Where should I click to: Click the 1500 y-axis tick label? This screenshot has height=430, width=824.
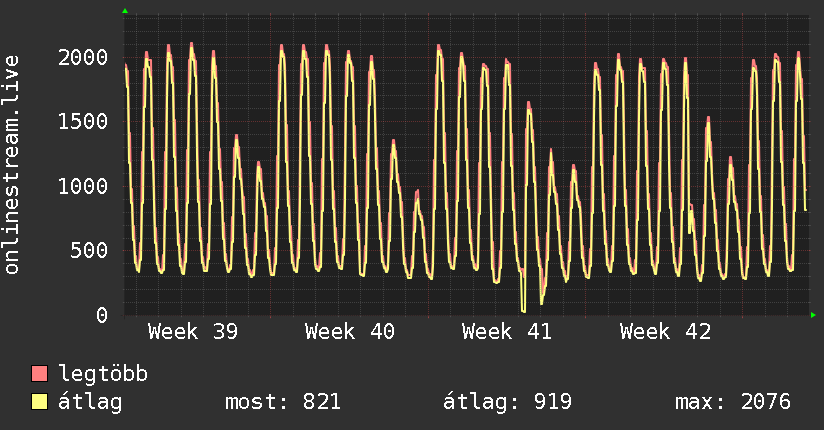[x=82, y=122]
